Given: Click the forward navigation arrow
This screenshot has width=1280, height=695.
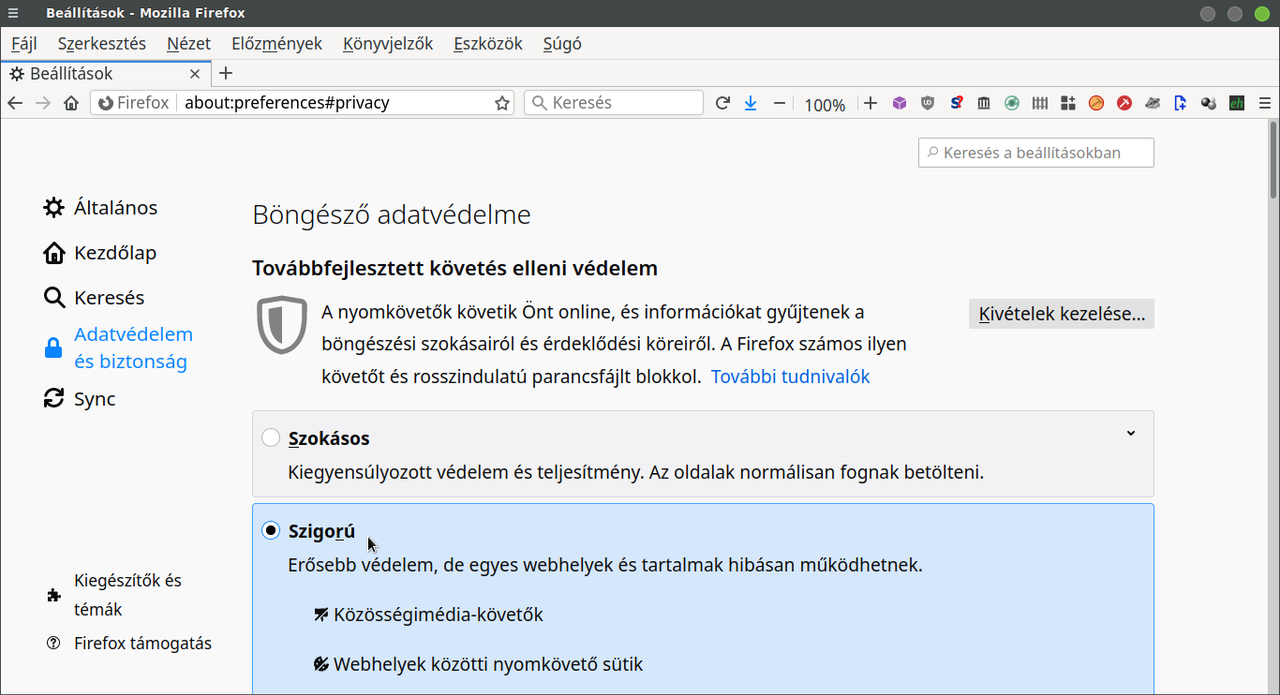Looking at the screenshot, I should tap(42, 102).
